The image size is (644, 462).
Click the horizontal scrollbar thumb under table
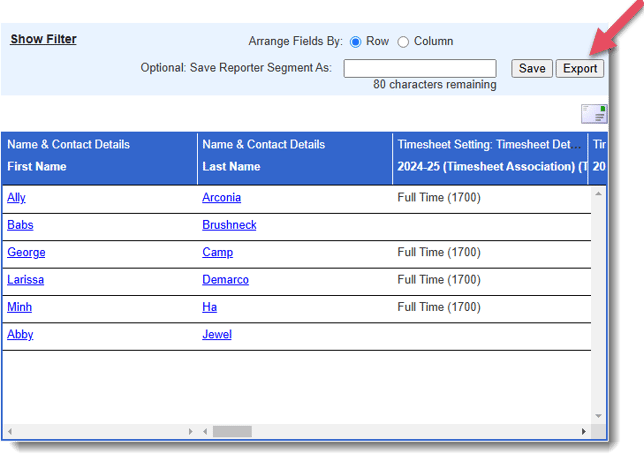(232, 432)
